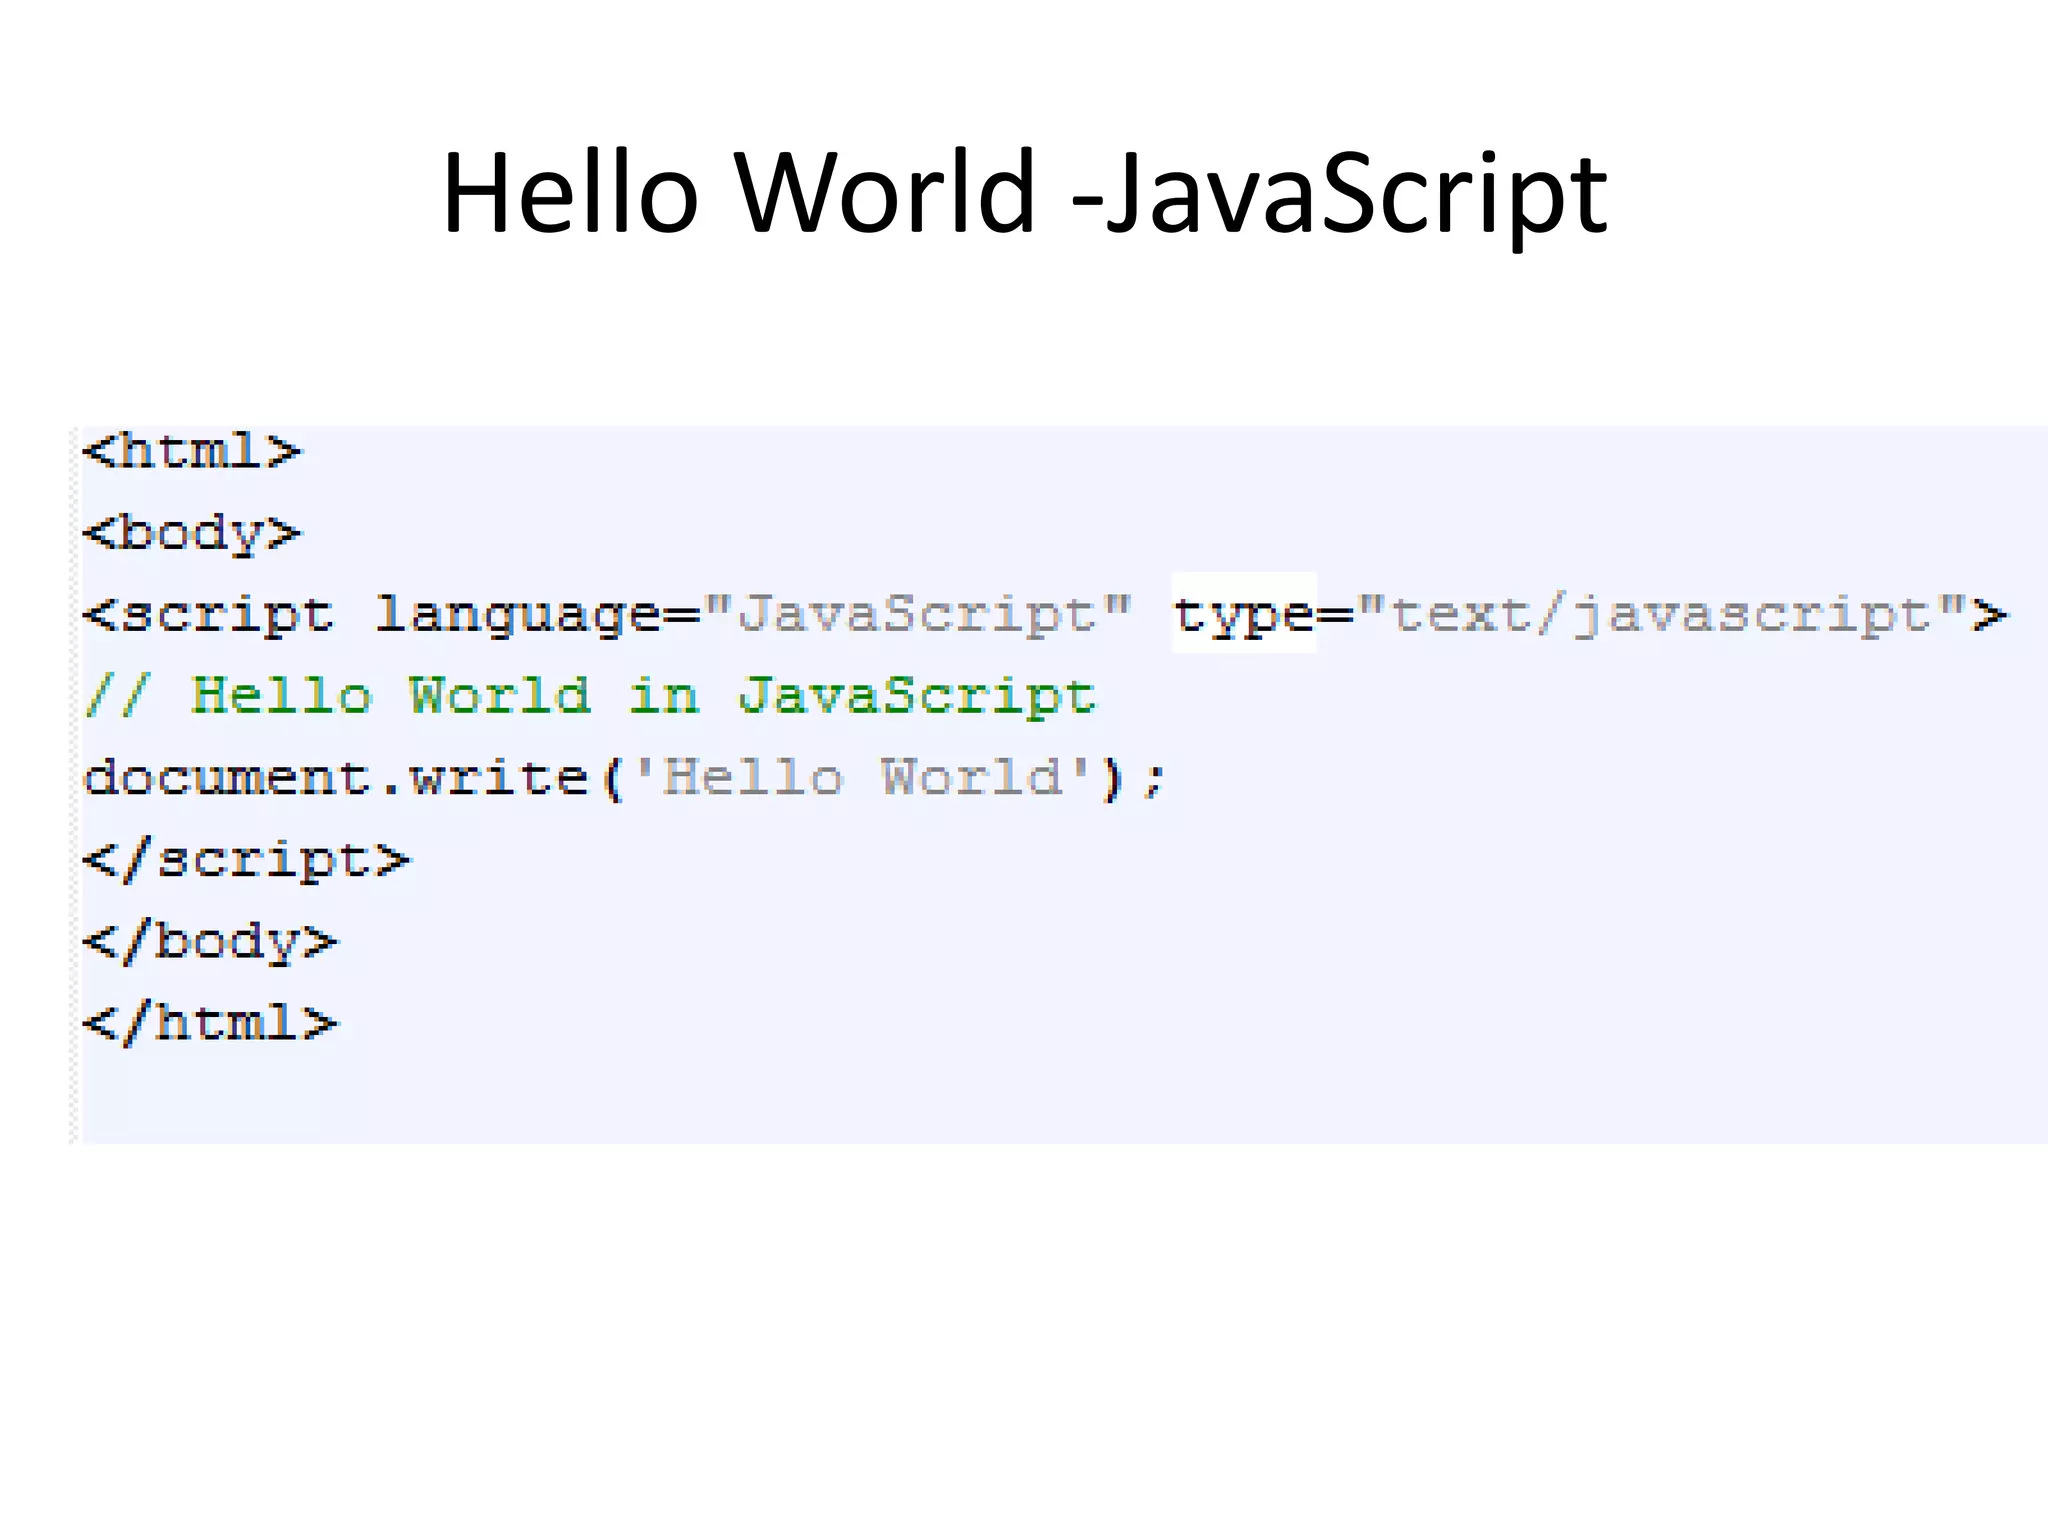Click the word JavaScript in the comment
Viewport: 2048px width, 1536px height.
click(x=917, y=696)
